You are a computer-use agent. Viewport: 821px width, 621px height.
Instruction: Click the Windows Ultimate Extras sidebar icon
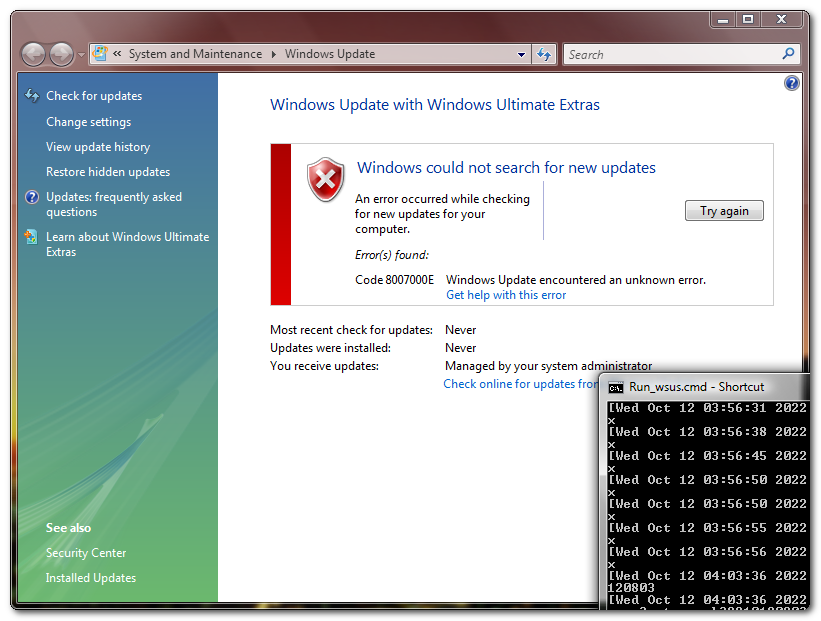pos(31,237)
